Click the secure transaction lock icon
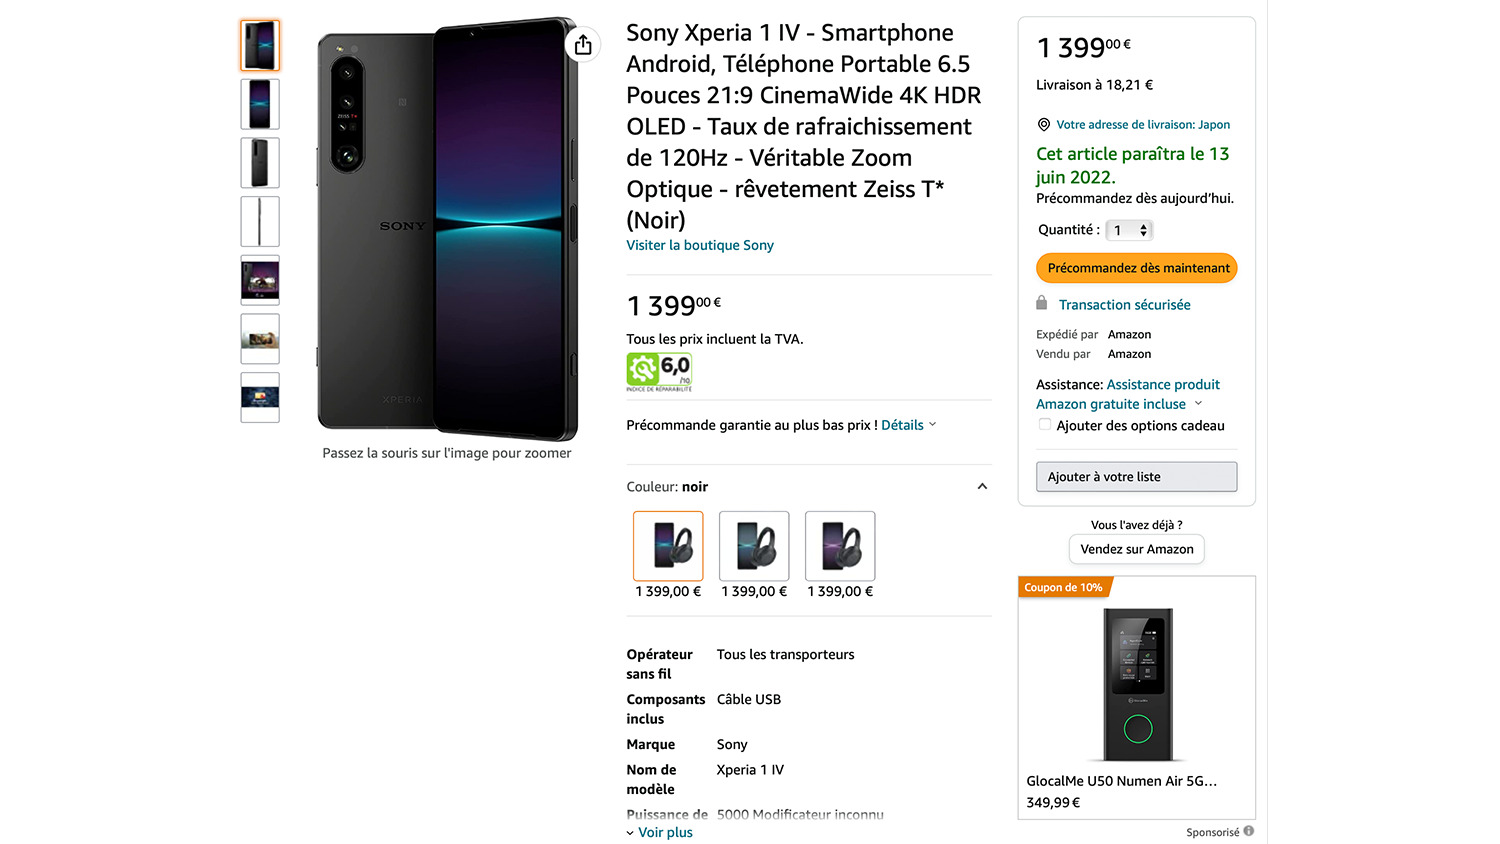Image resolution: width=1500 pixels, height=844 pixels. (1042, 303)
